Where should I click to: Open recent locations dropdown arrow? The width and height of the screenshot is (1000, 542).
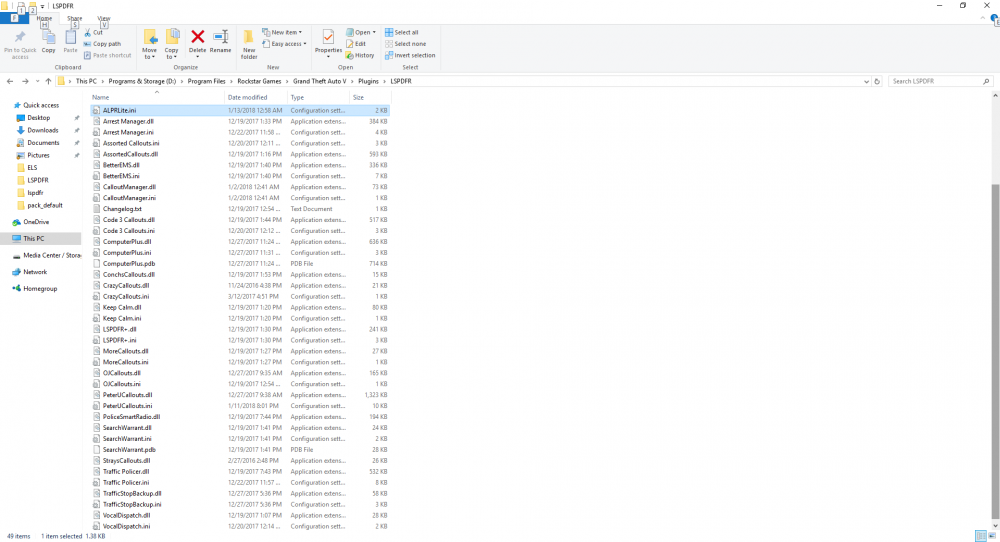click(x=37, y=82)
